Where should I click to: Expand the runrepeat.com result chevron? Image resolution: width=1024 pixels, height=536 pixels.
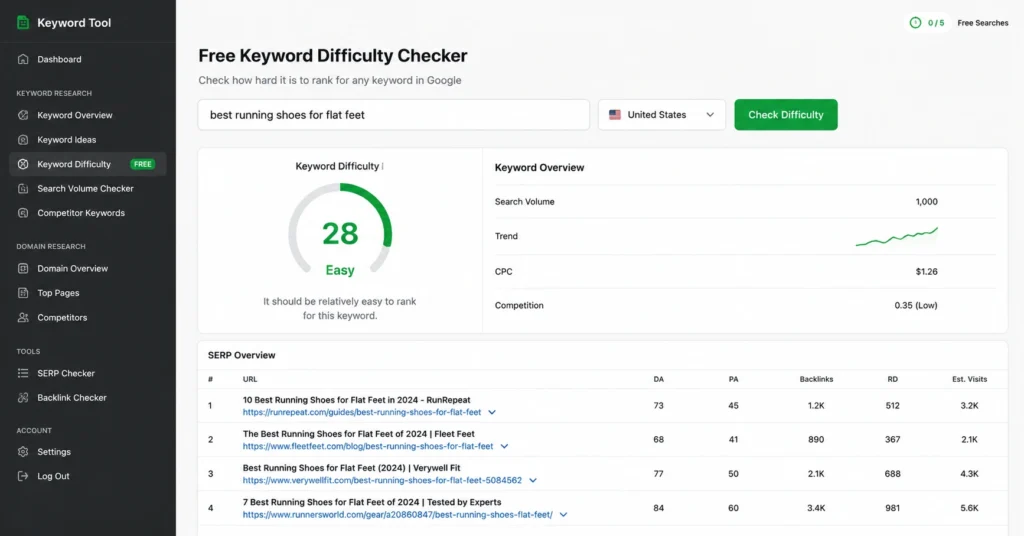492,413
